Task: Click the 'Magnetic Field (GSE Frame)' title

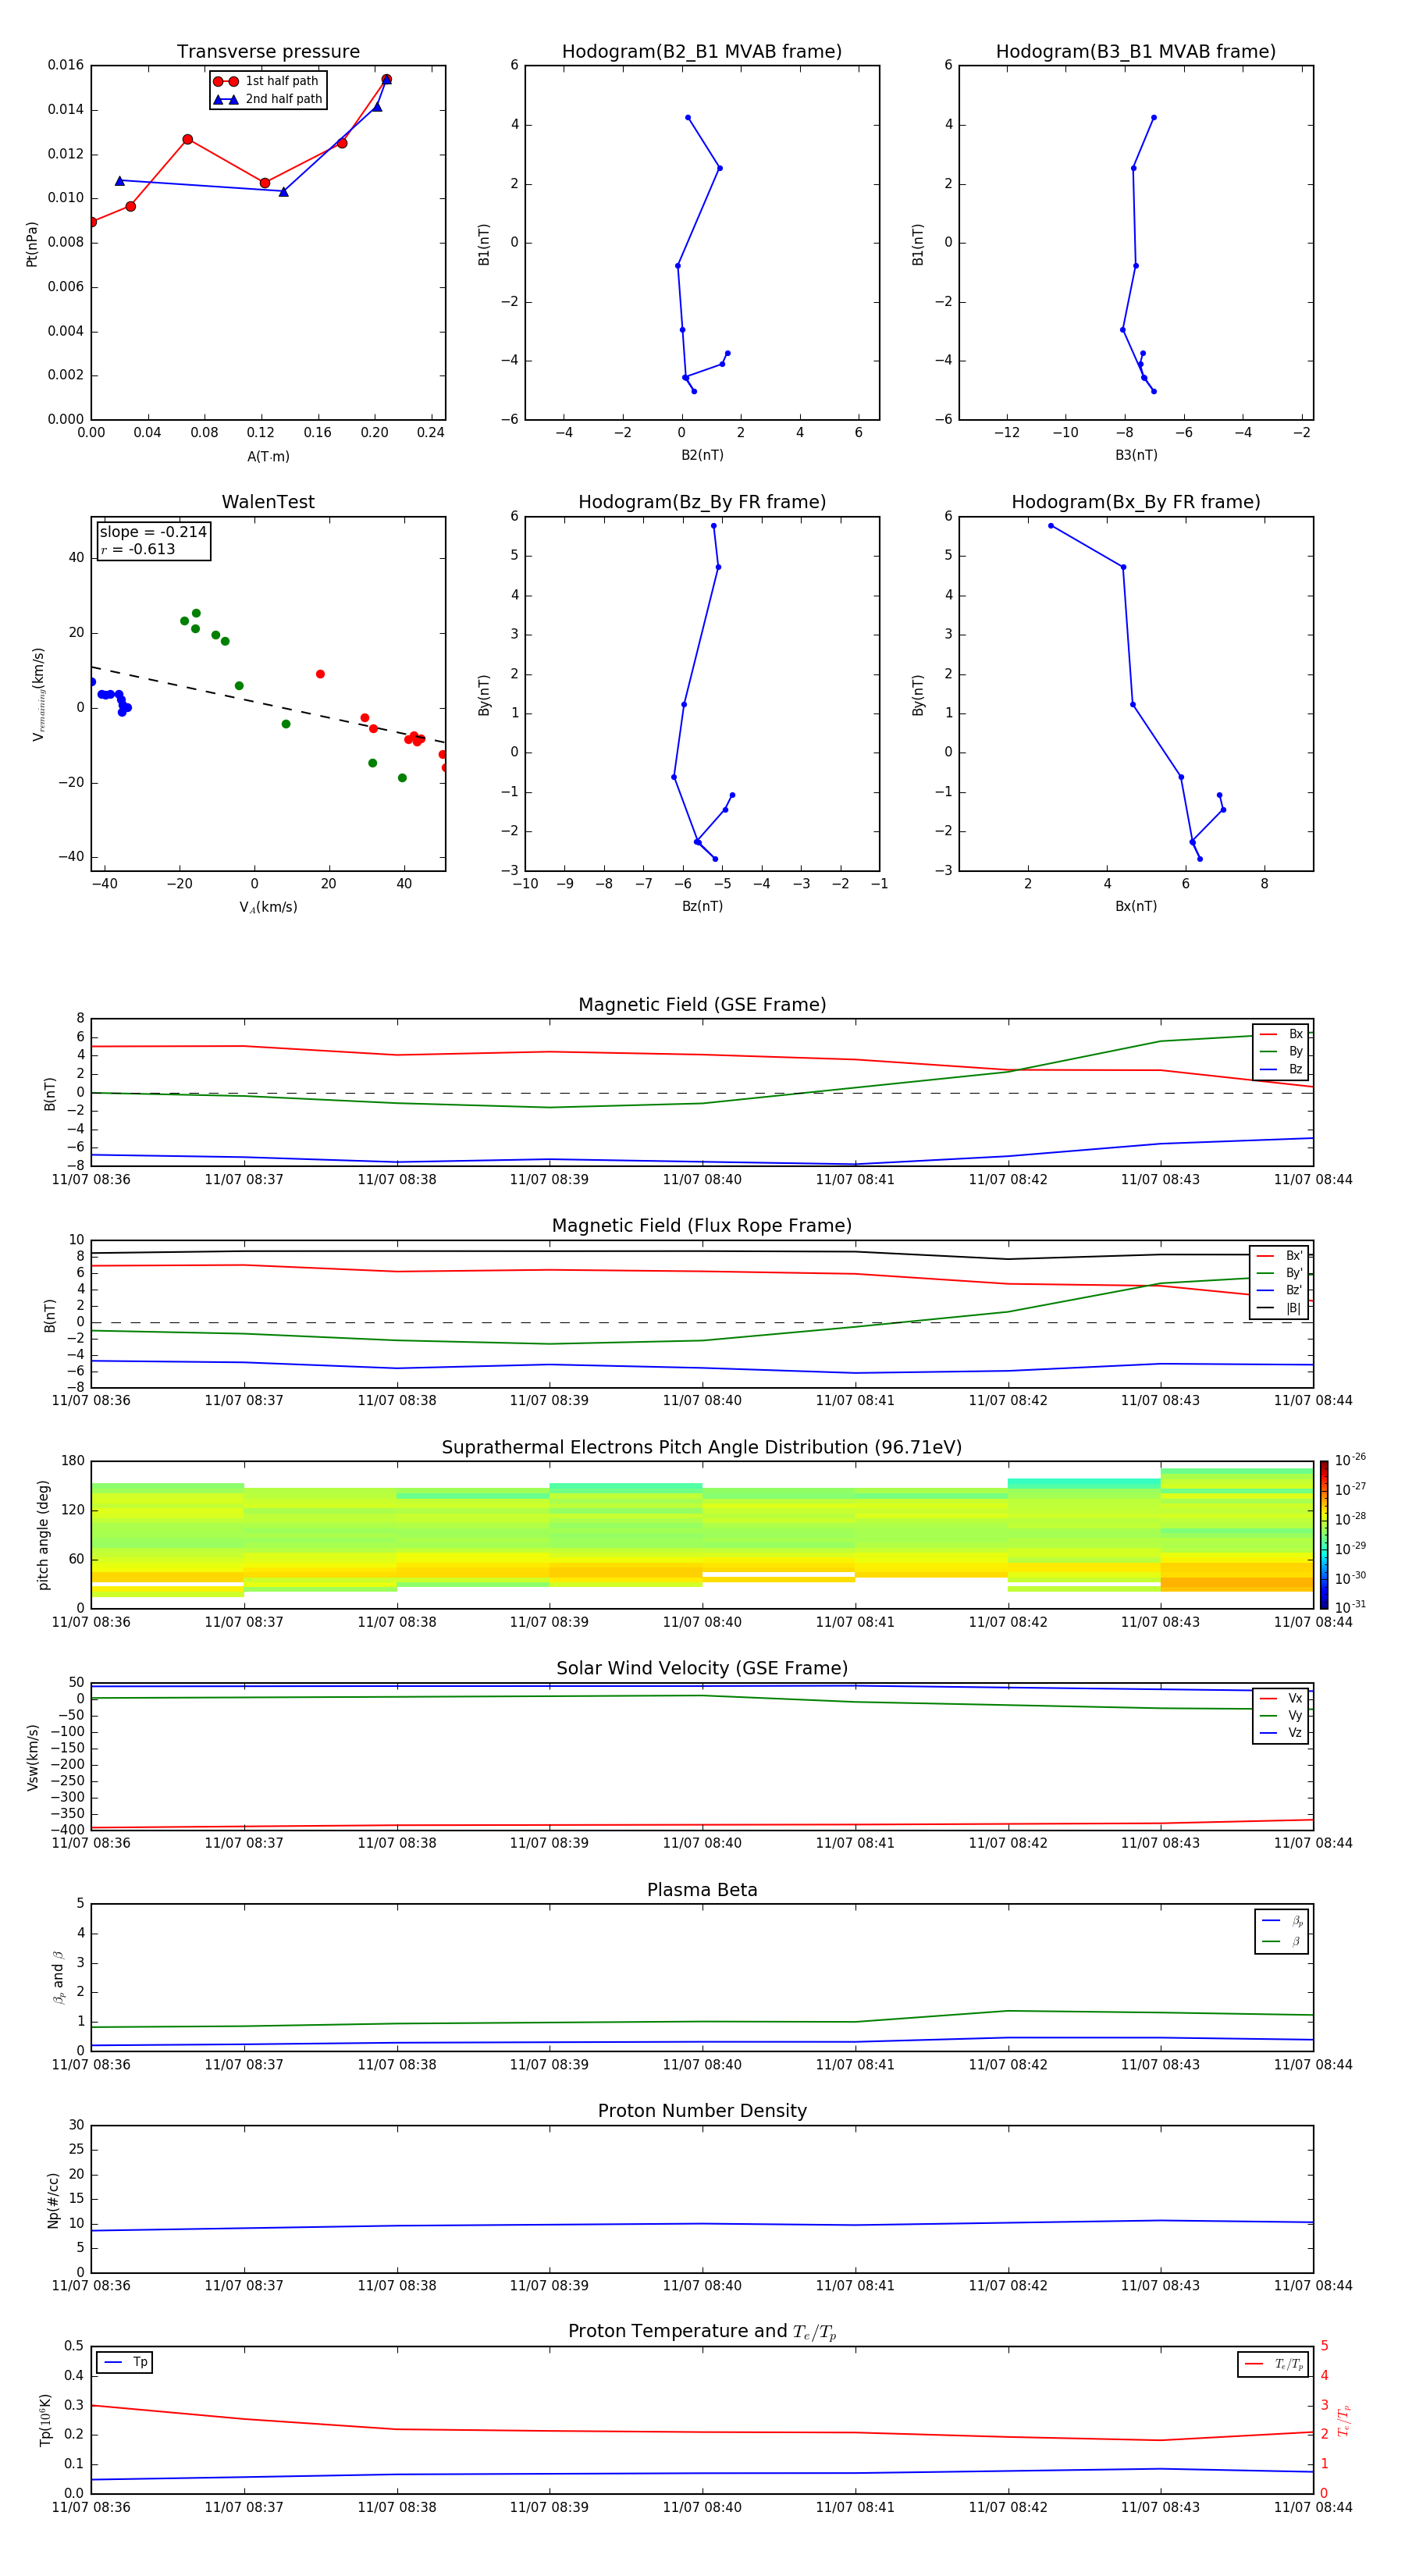Action: 702,1005
